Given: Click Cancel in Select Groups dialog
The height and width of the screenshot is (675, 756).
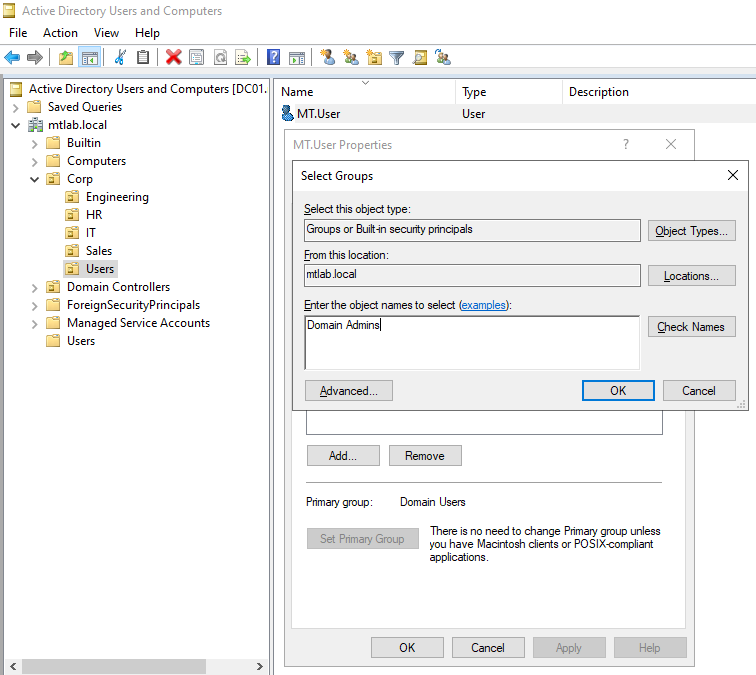Looking at the screenshot, I should point(699,391).
